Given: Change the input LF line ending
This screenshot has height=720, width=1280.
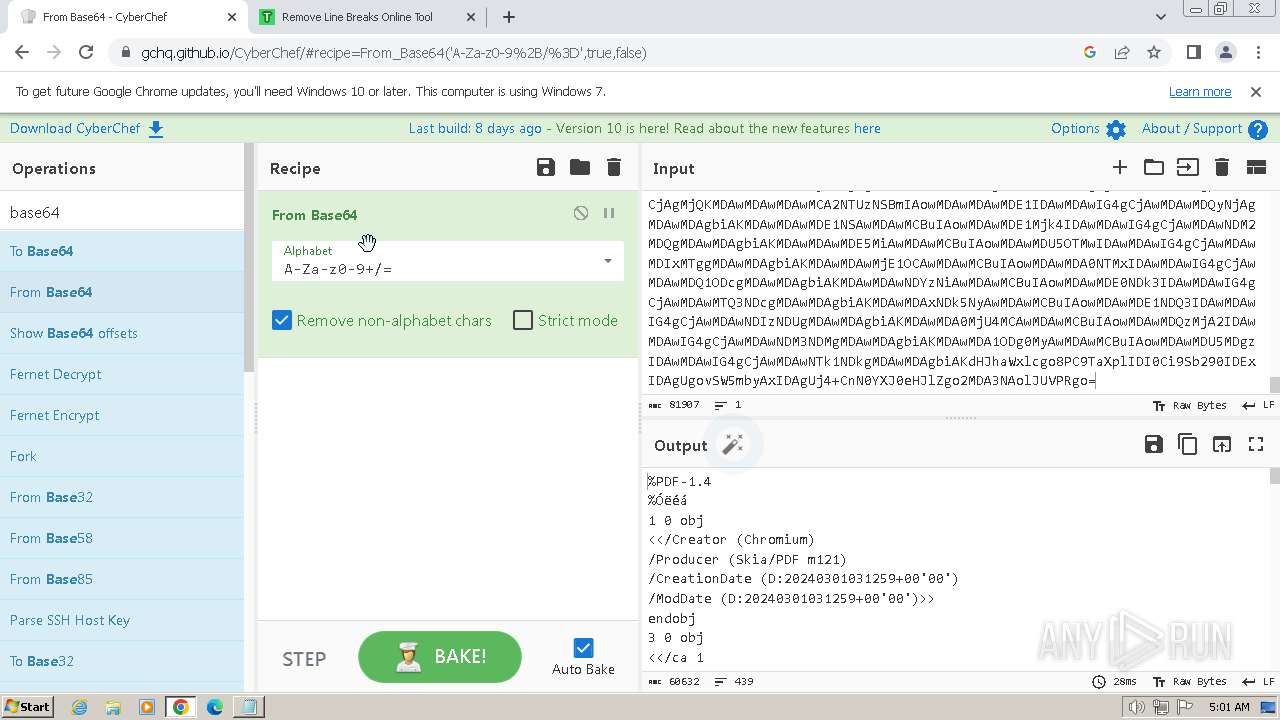Looking at the screenshot, I should point(1258,405).
